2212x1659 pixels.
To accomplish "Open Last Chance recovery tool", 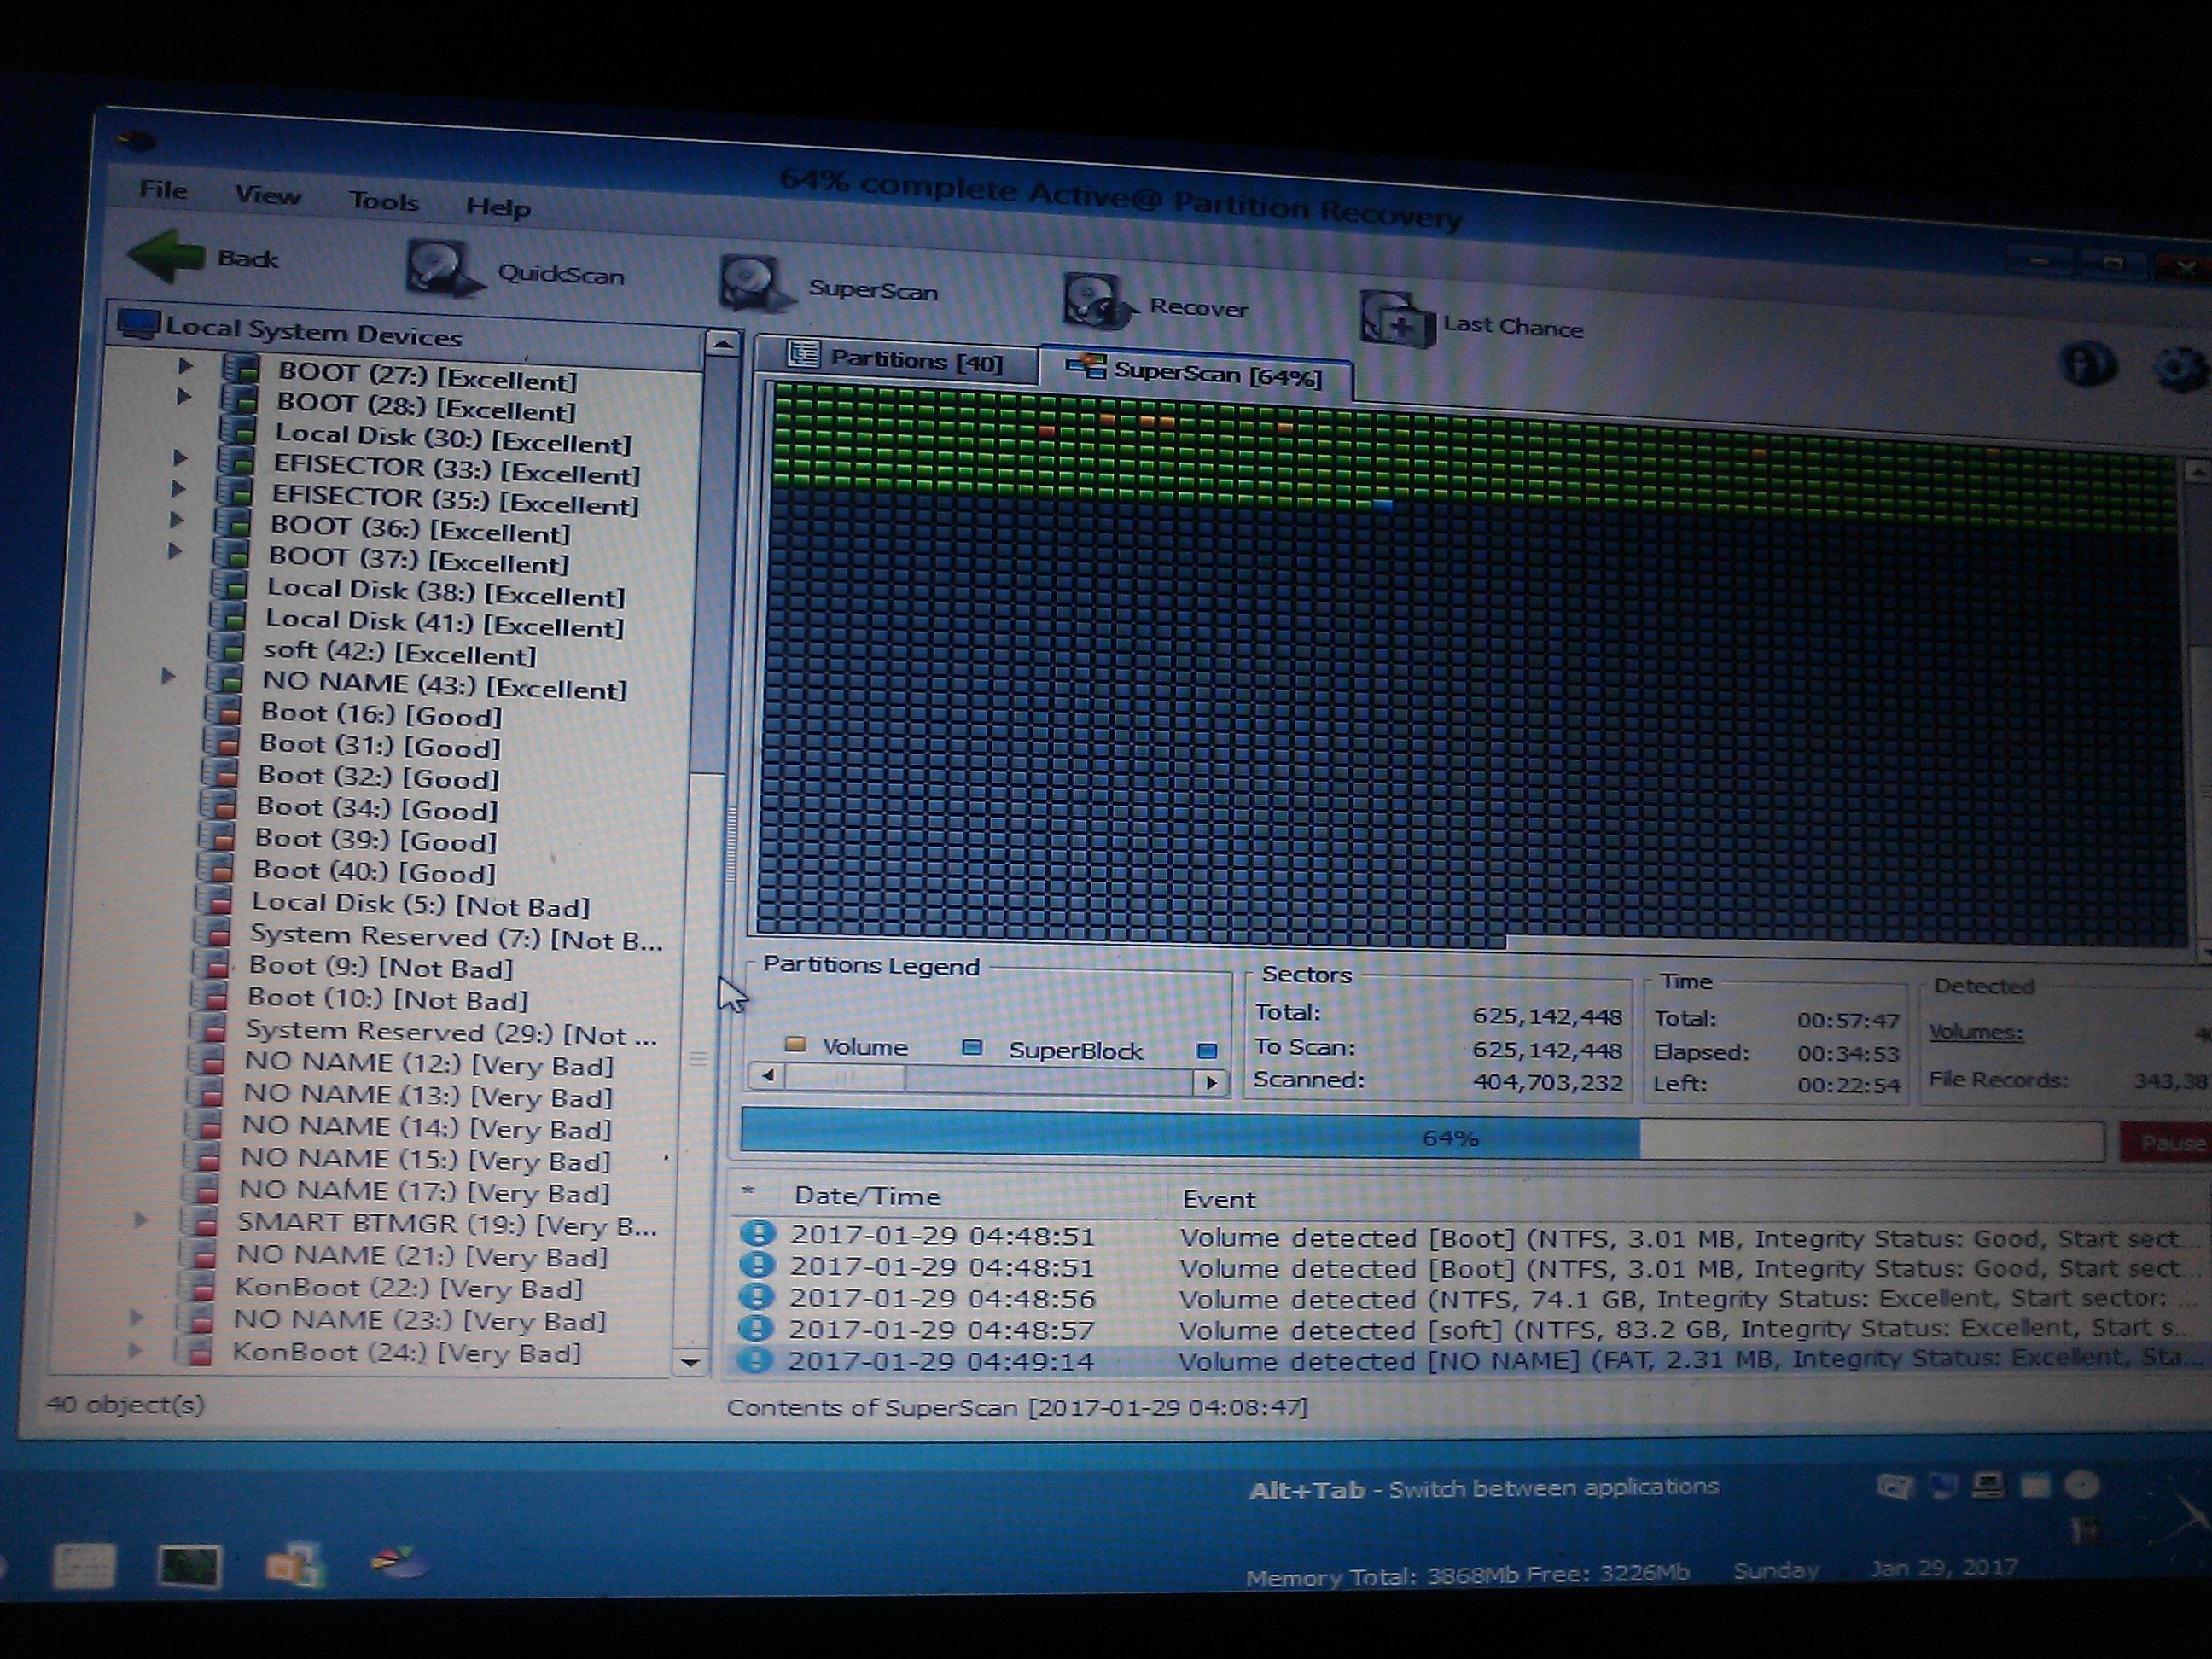I will click(1396, 320).
